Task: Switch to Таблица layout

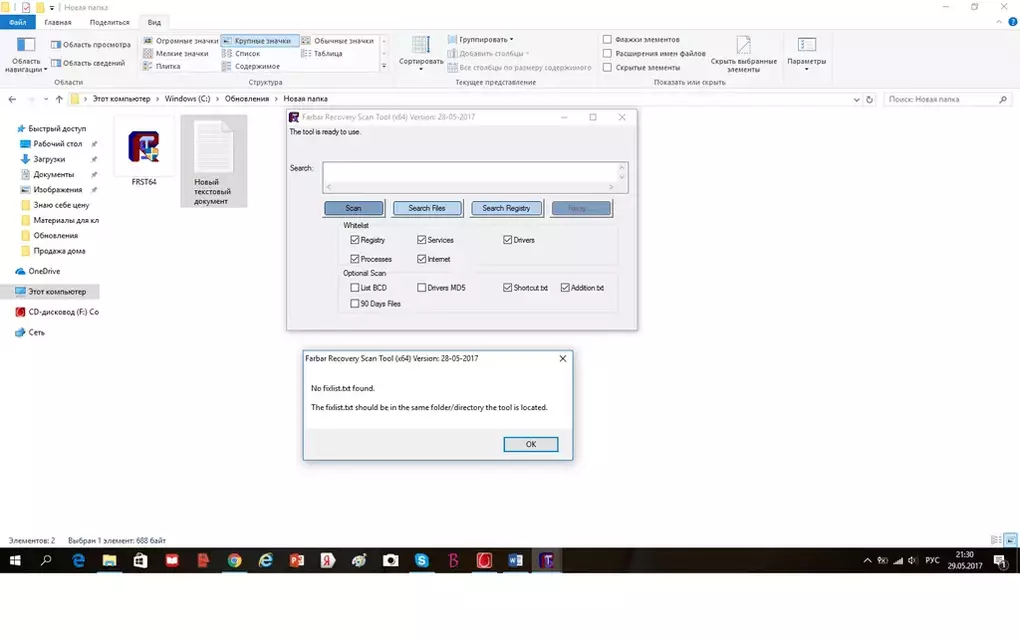Action: [x=322, y=53]
